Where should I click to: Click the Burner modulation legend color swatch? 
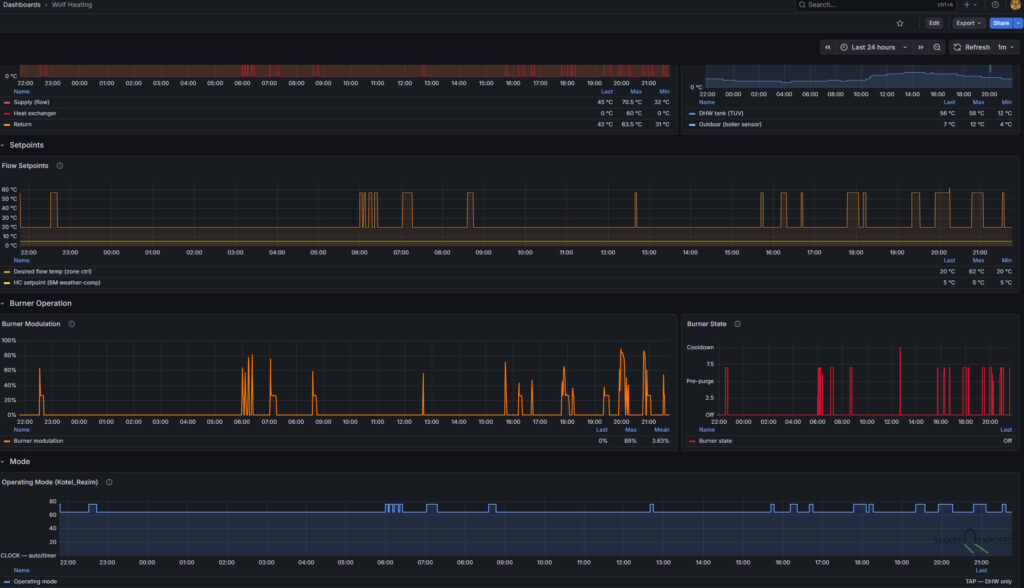coord(7,441)
